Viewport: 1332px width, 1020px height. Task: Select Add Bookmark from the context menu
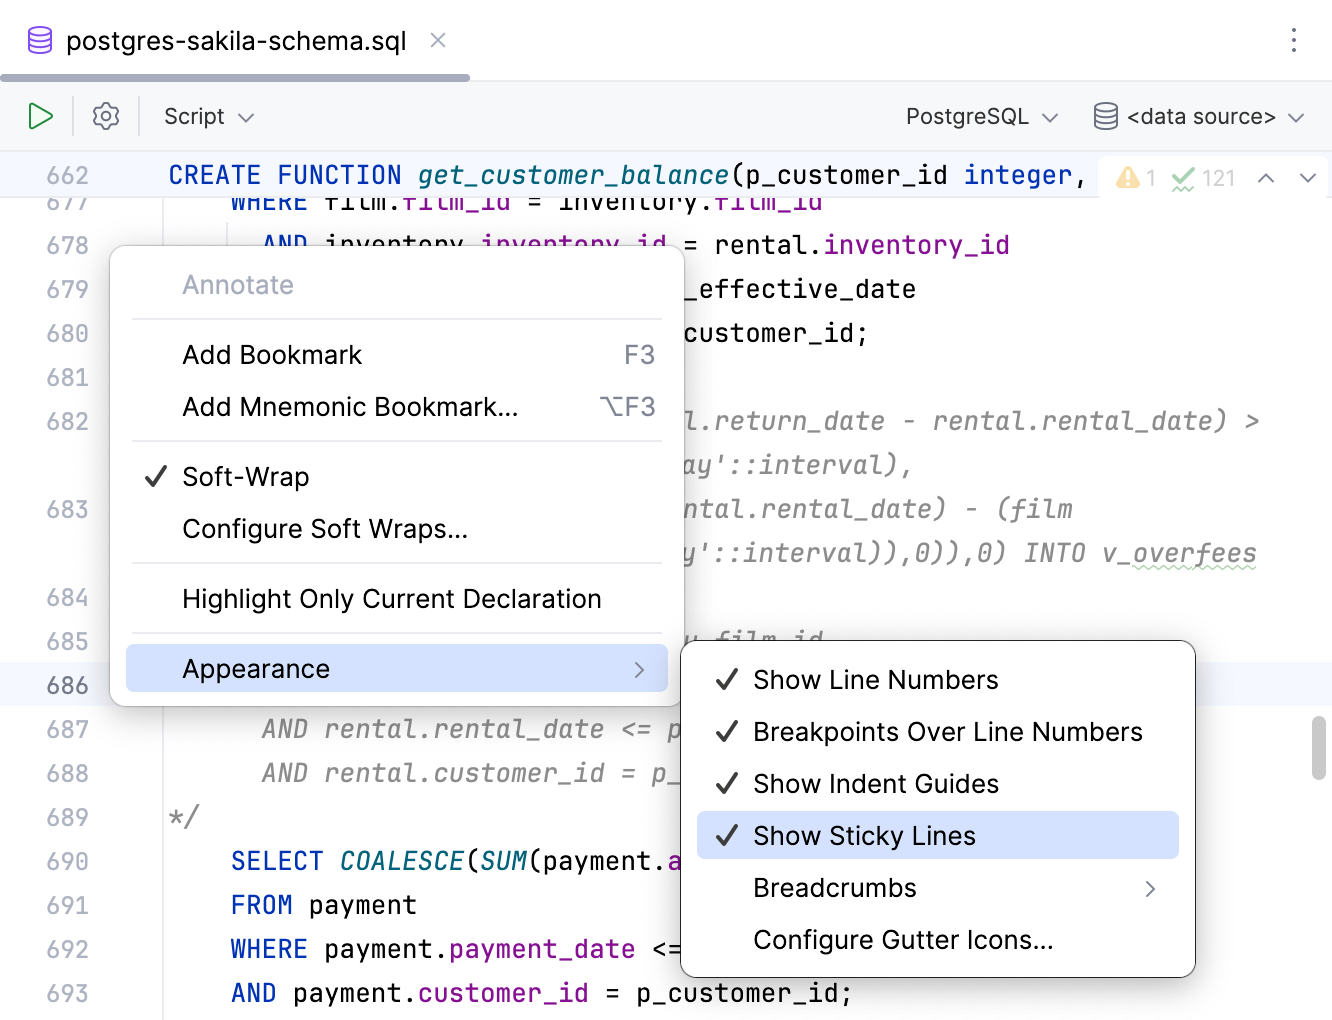272,355
